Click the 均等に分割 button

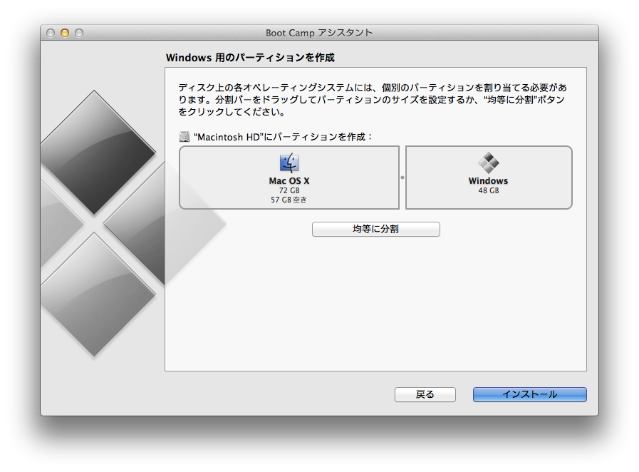[x=376, y=229]
